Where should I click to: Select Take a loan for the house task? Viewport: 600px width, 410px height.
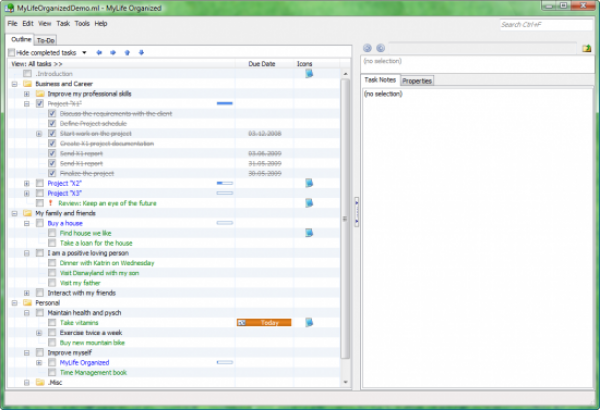[96, 243]
